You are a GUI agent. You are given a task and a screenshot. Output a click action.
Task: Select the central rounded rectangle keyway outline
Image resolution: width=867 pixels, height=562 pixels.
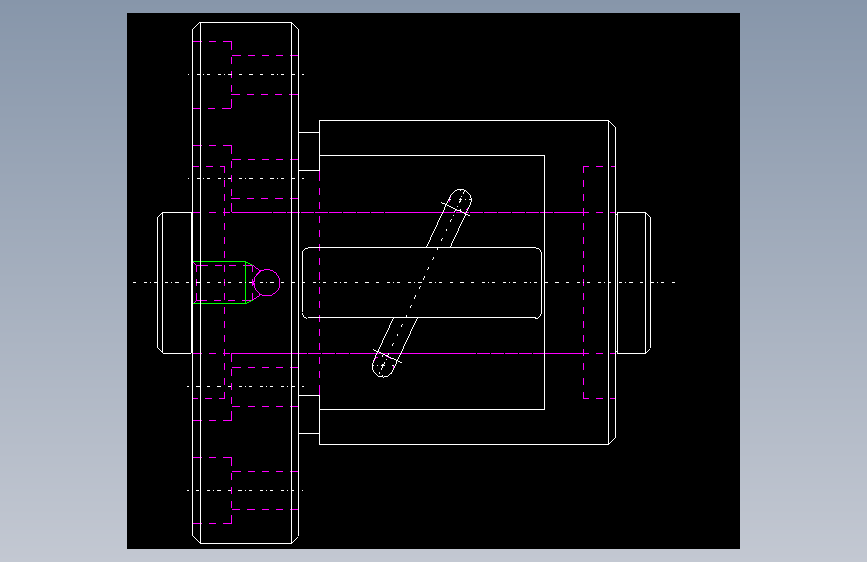click(422, 283)
